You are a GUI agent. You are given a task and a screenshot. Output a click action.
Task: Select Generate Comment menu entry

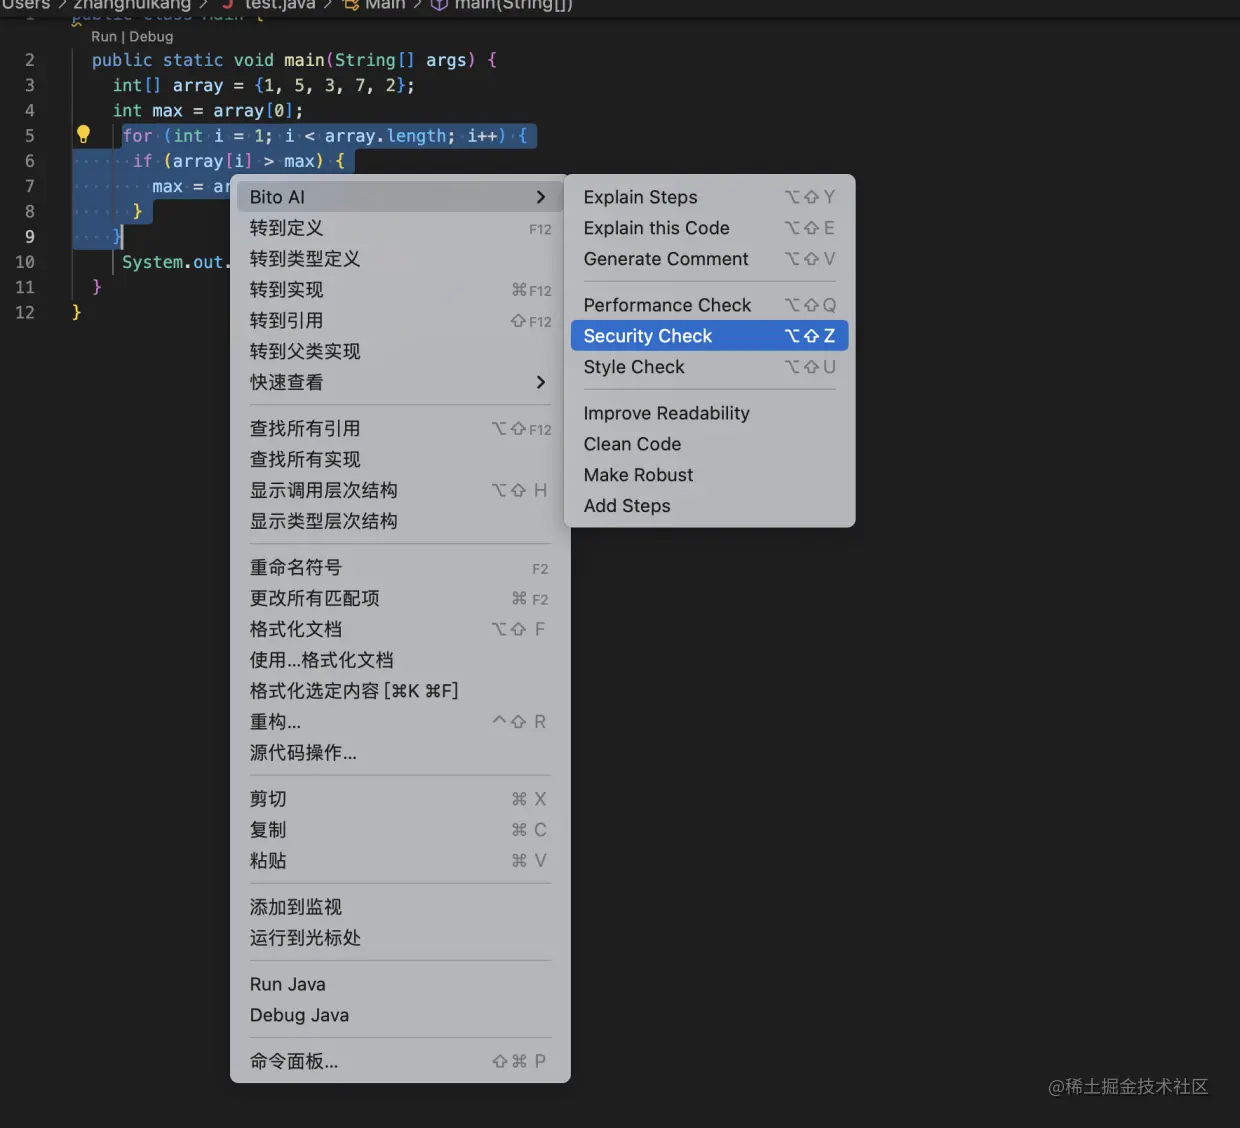click(709, 259)
